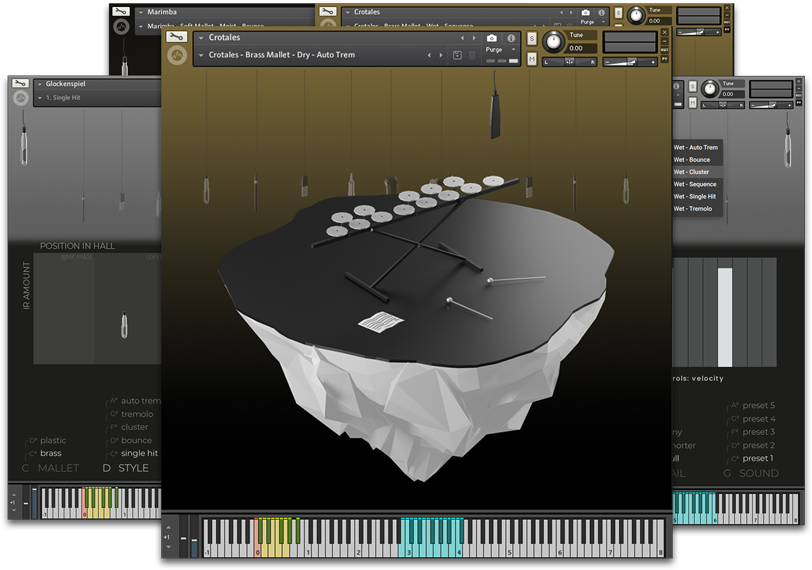
Task: Select previous preset next to Auto Trem name
Action: point(429,55)
